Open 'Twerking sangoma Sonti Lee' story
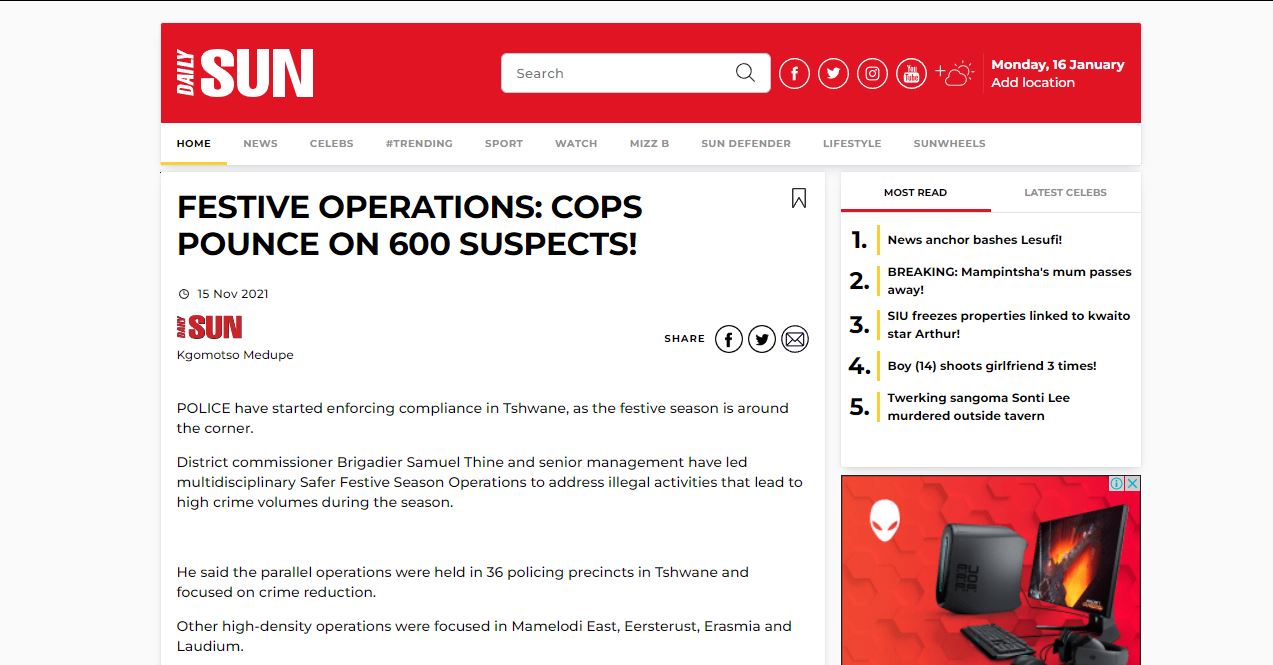Viewport: 1273px width, 665px height. [x=979, y=407]
